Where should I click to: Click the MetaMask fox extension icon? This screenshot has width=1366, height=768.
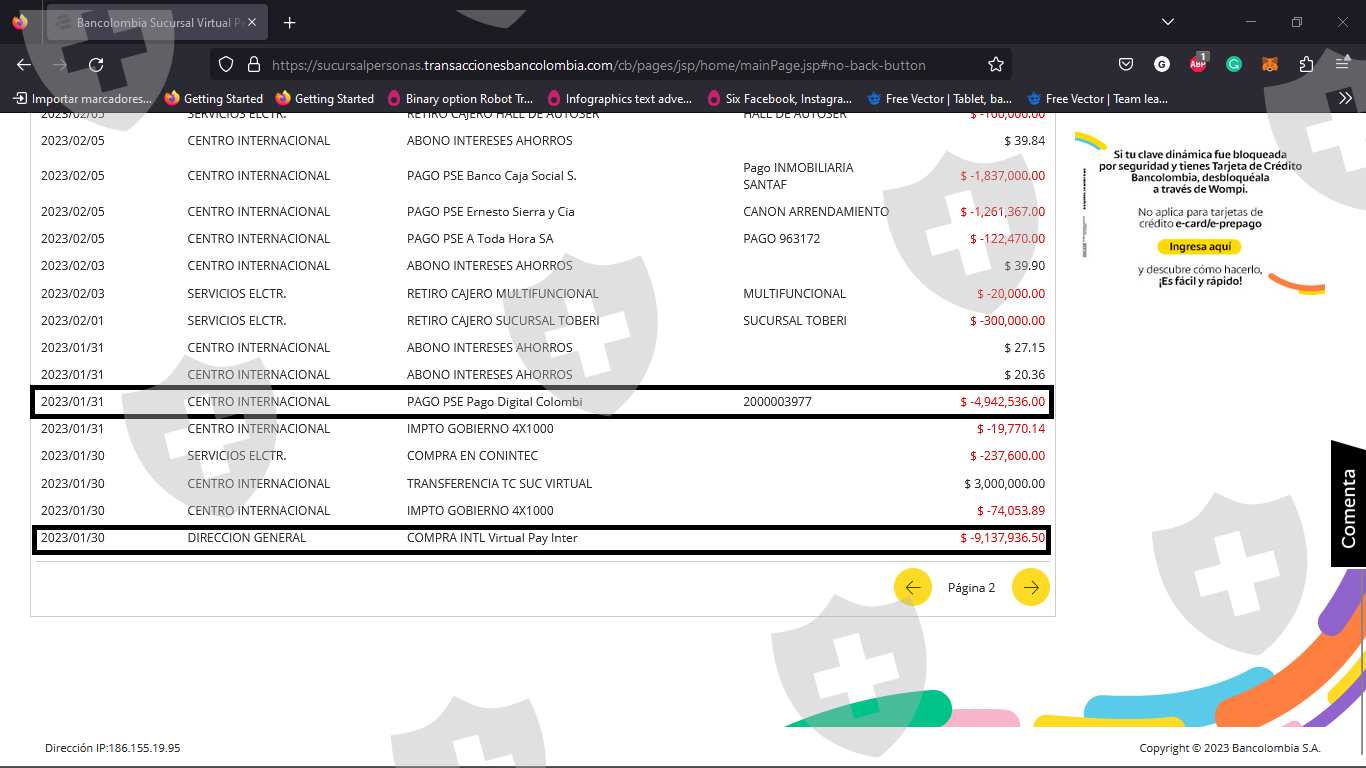click(1269, 65)
